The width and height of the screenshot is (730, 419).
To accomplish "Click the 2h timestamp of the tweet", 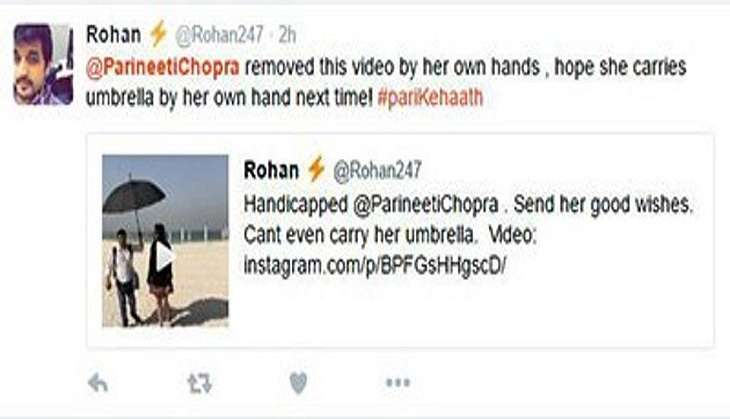I will (287, 35).
